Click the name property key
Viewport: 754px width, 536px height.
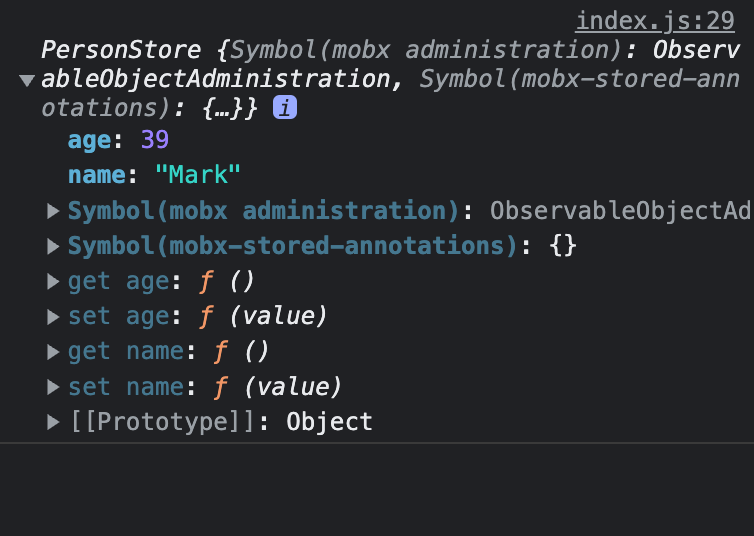click(x=97, y=175)
